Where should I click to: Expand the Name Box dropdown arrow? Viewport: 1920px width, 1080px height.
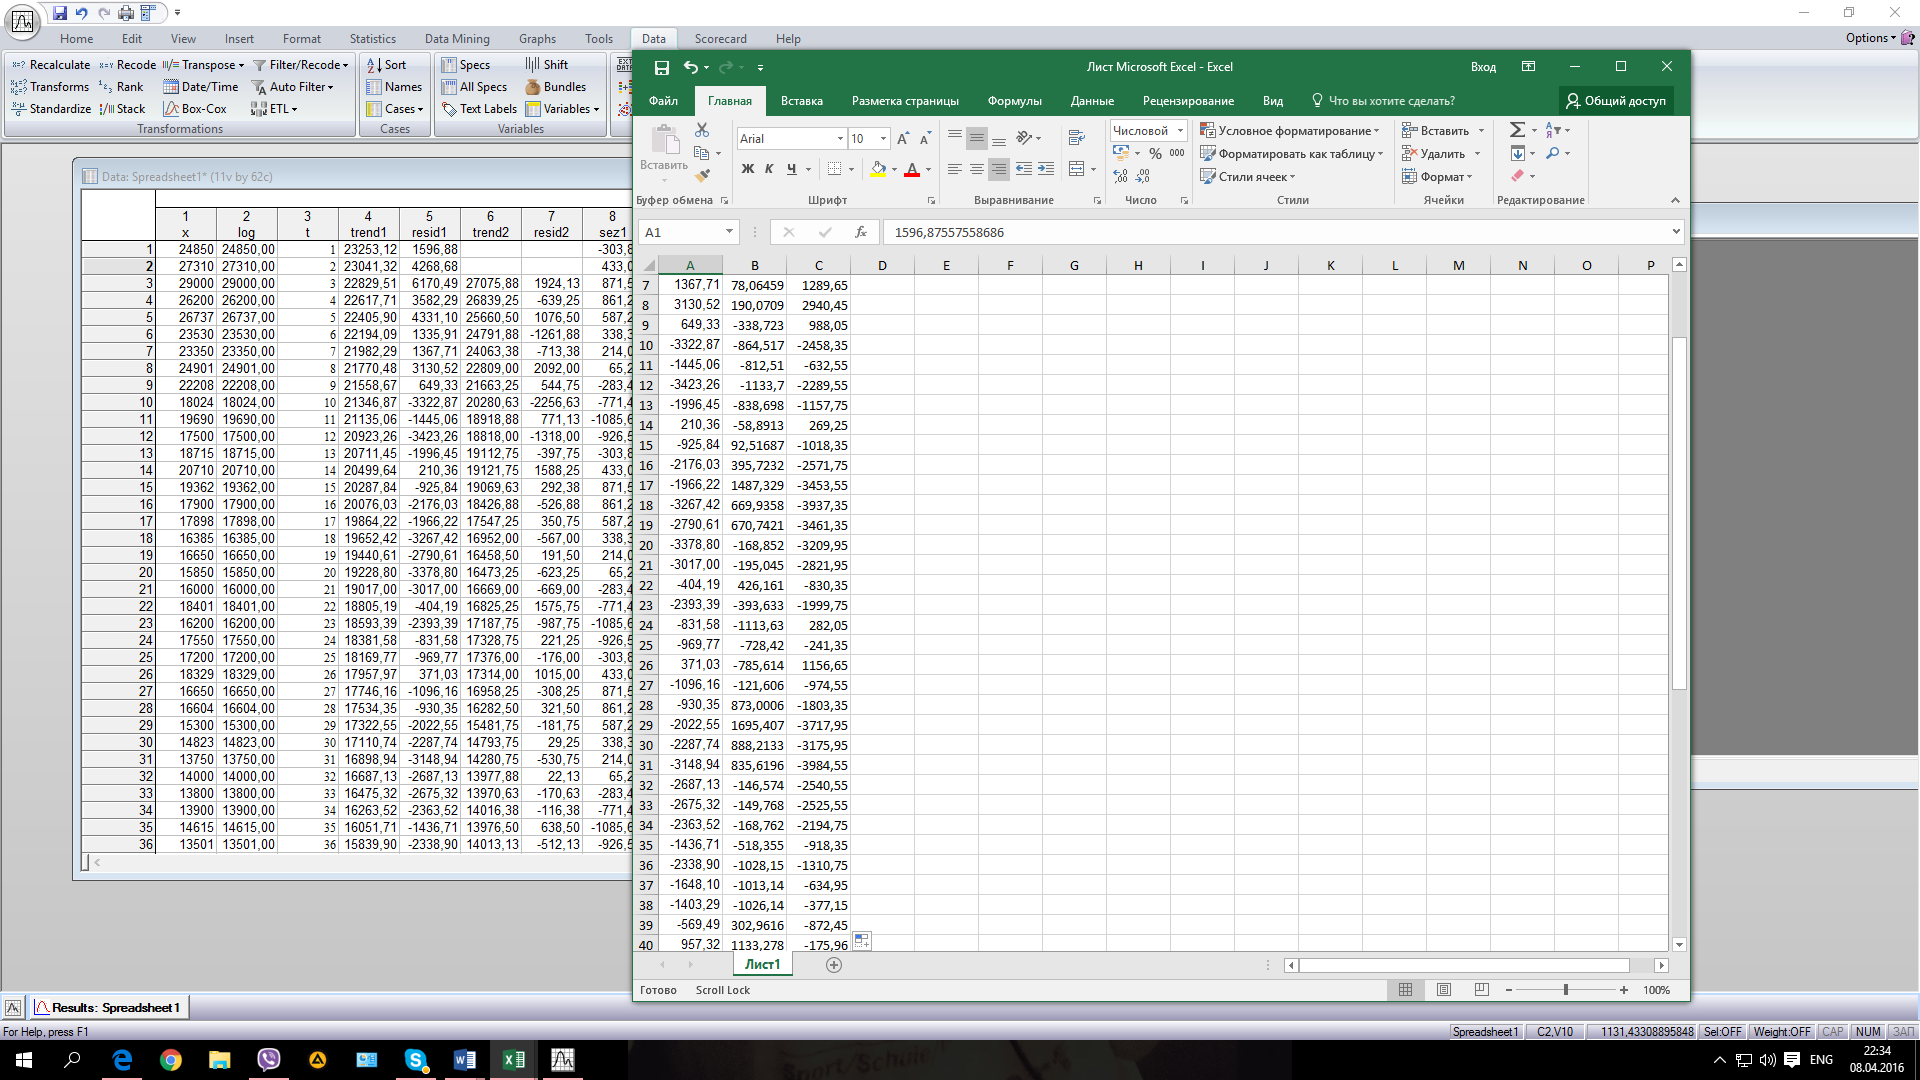pos(729,232)
